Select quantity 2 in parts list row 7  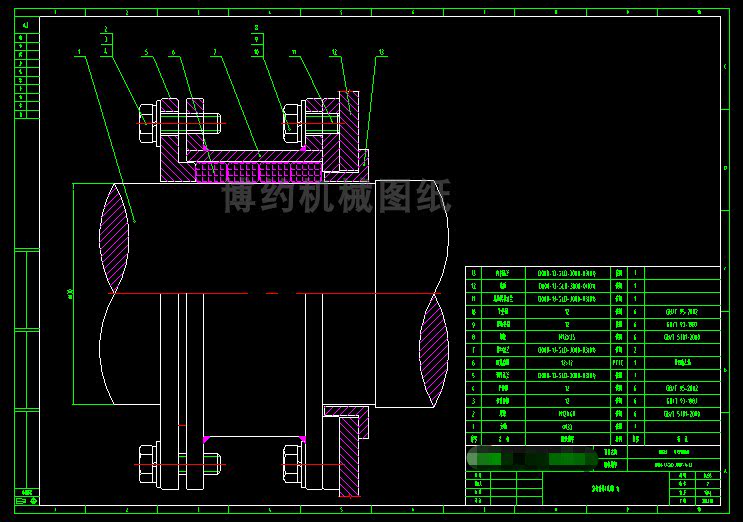tap(635, 350)
